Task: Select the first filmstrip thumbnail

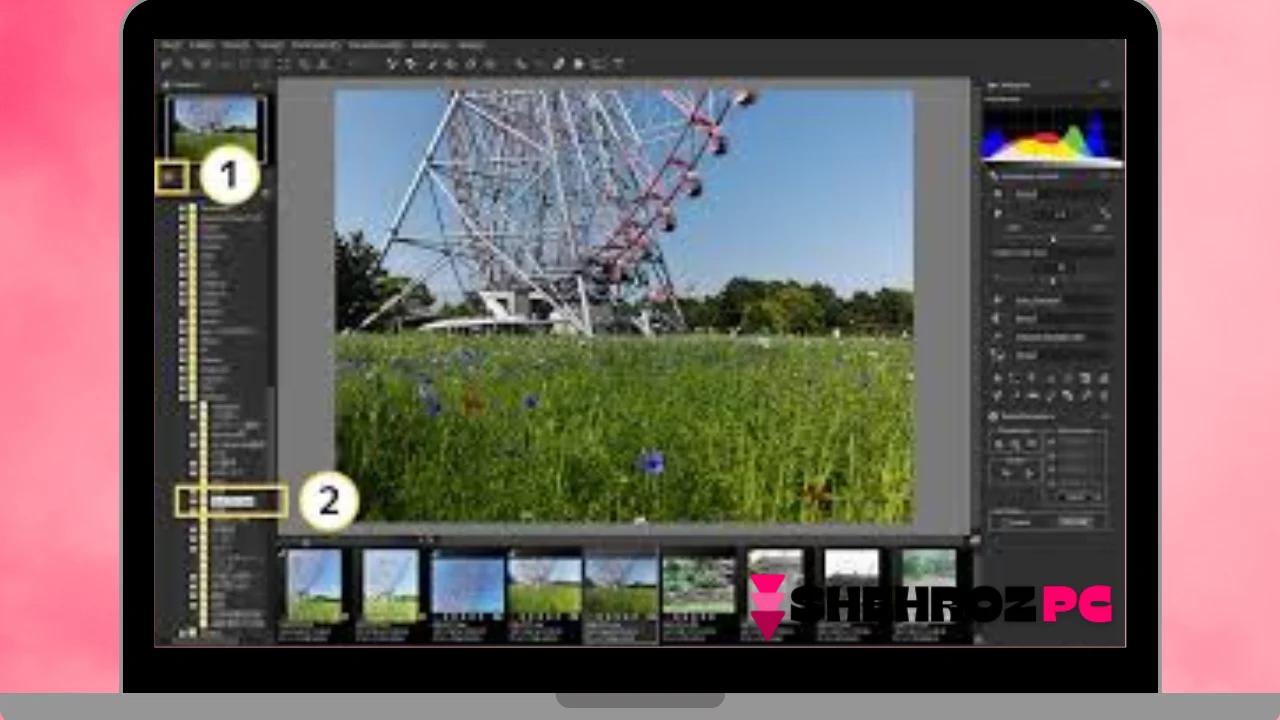Action: click(x=313, y=586)
